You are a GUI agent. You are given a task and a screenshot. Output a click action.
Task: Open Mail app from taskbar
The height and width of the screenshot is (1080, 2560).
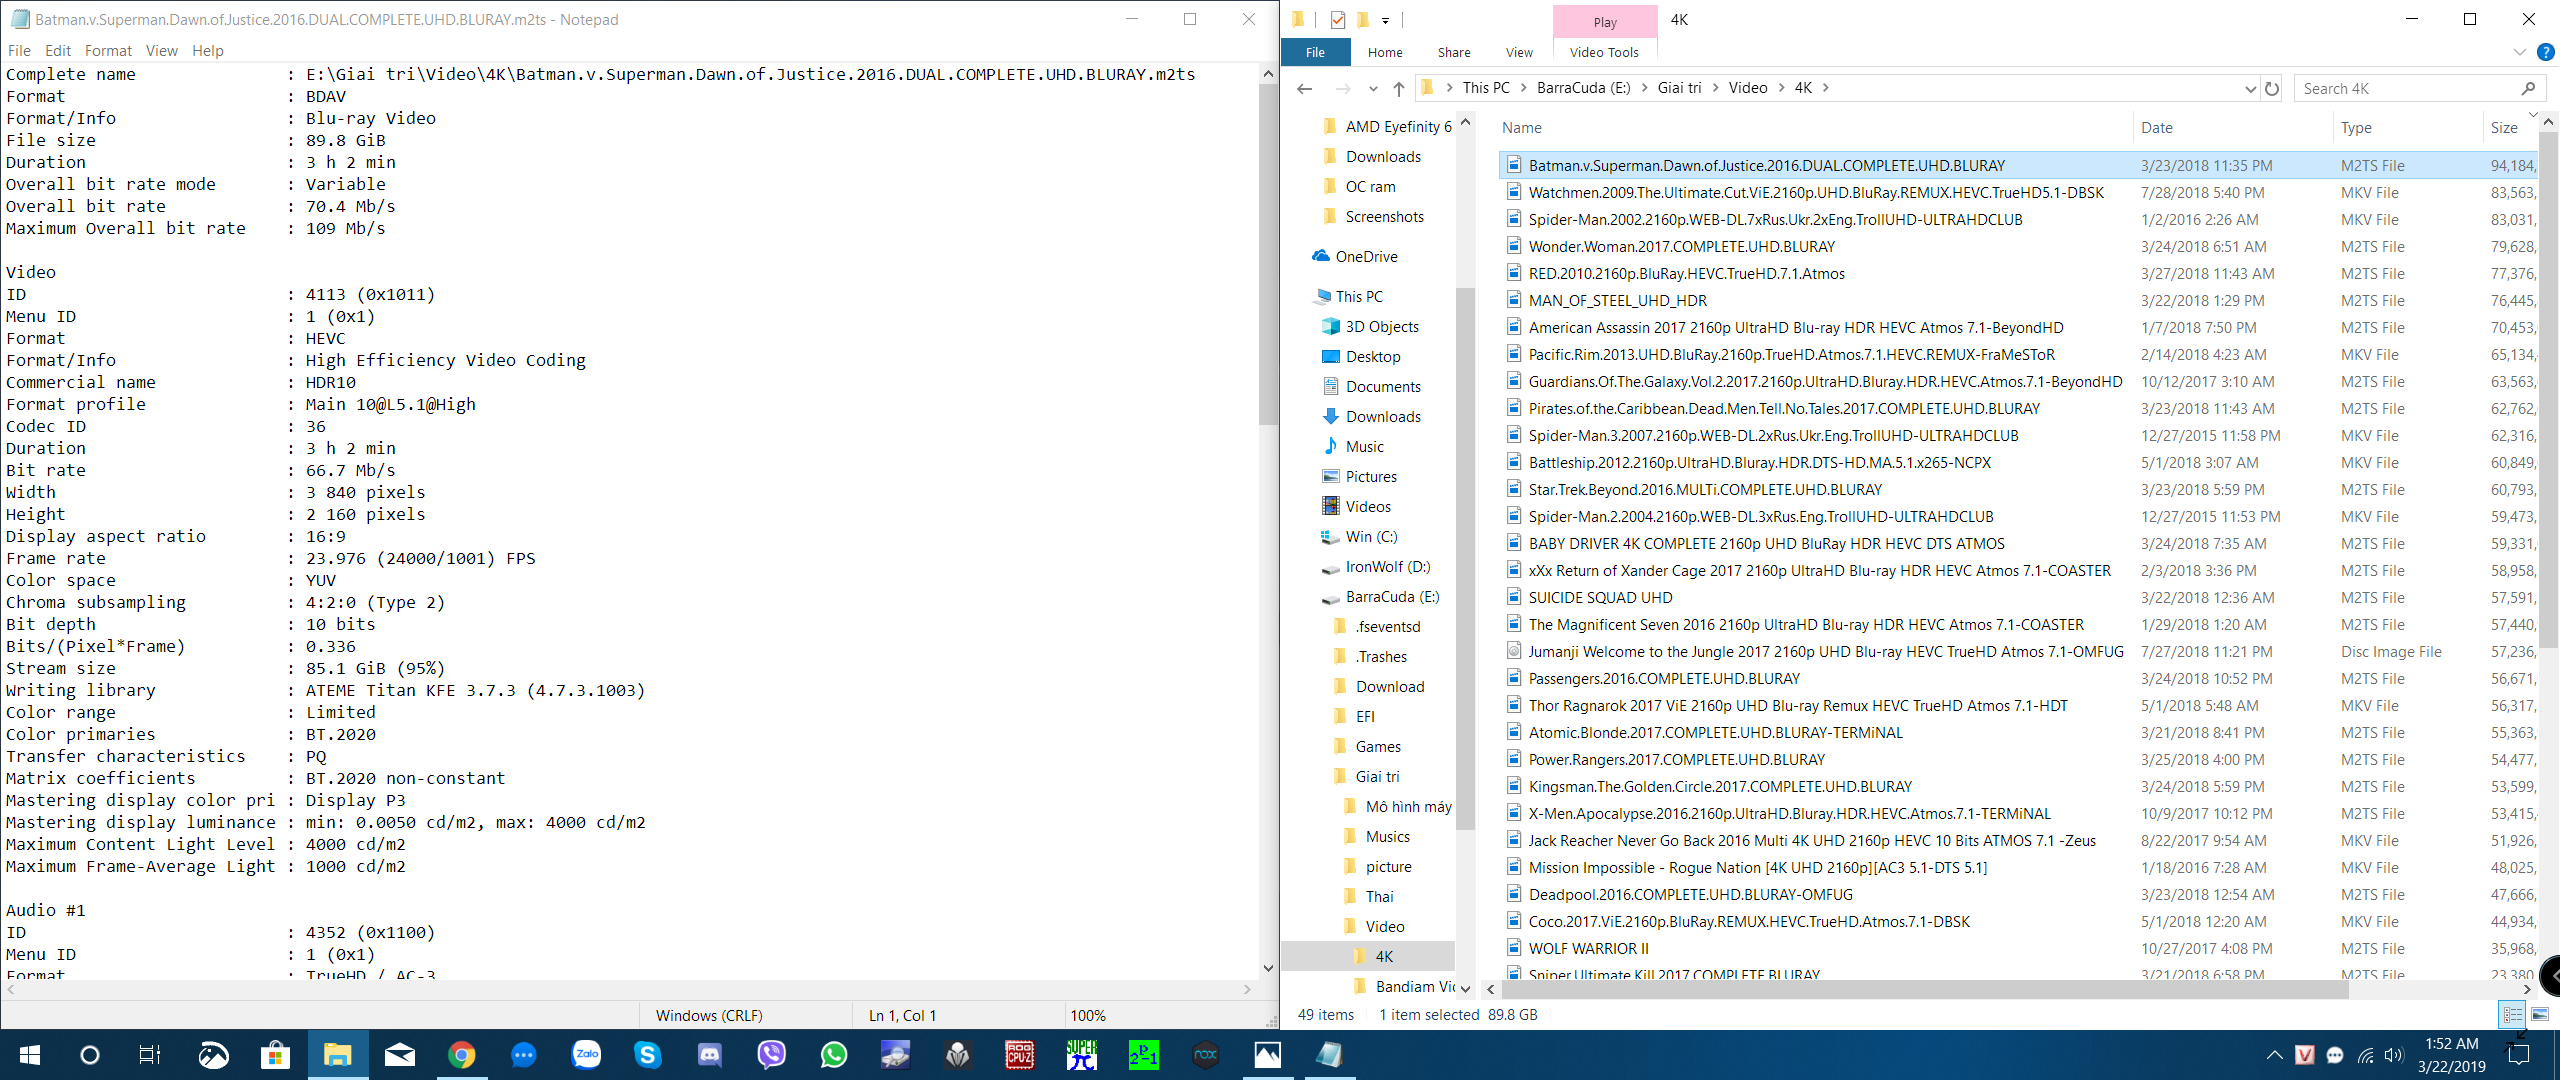tap(399, 1055)
